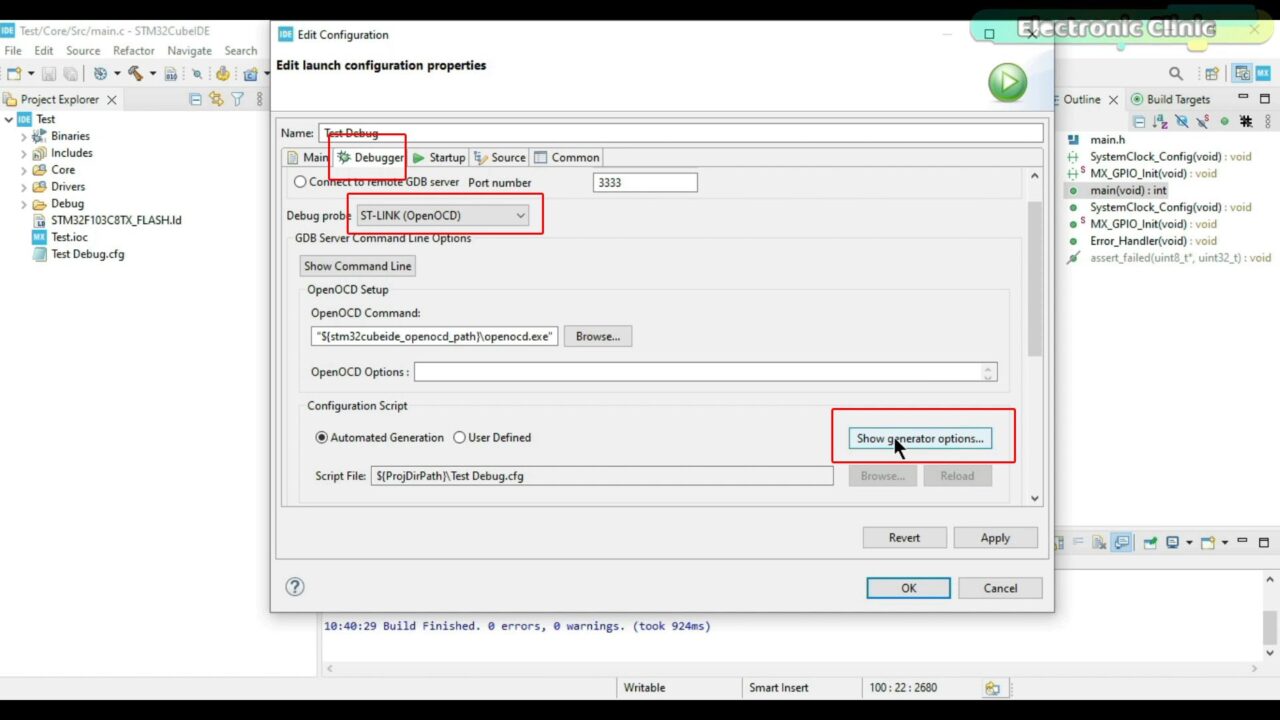Click Clear Console icon in console toolbar
1280x720 pixels.
coord(1099,543)
